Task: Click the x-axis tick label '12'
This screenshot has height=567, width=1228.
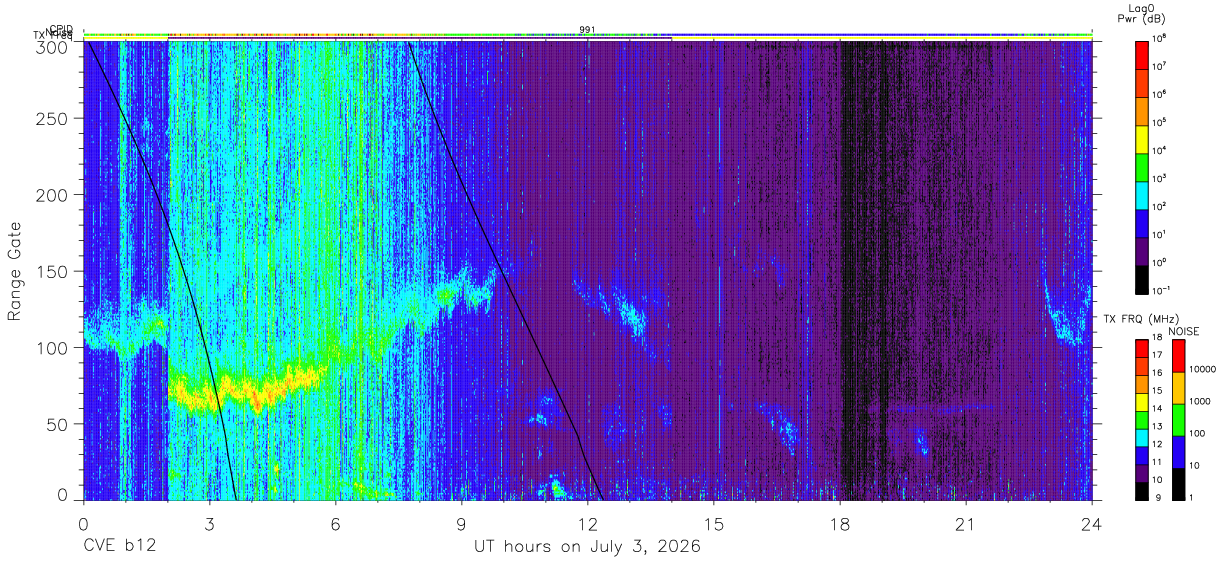Action: [x=588, y=524]
